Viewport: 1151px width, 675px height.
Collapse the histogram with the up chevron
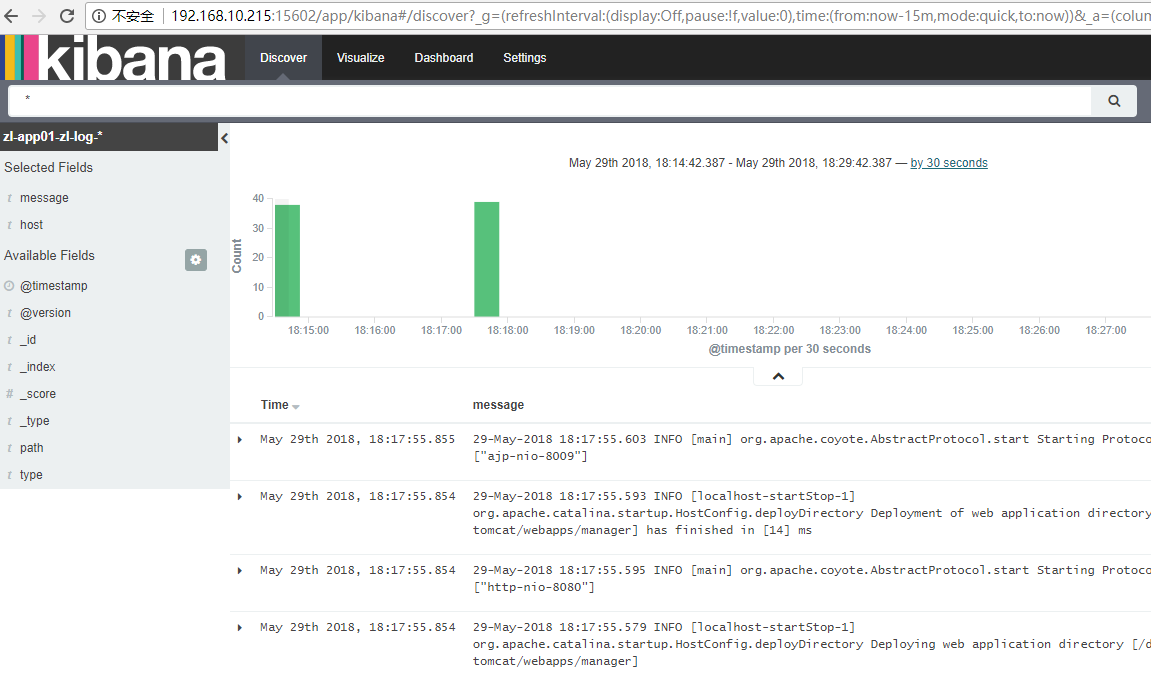pyautogui.click(x=778, y=376)
